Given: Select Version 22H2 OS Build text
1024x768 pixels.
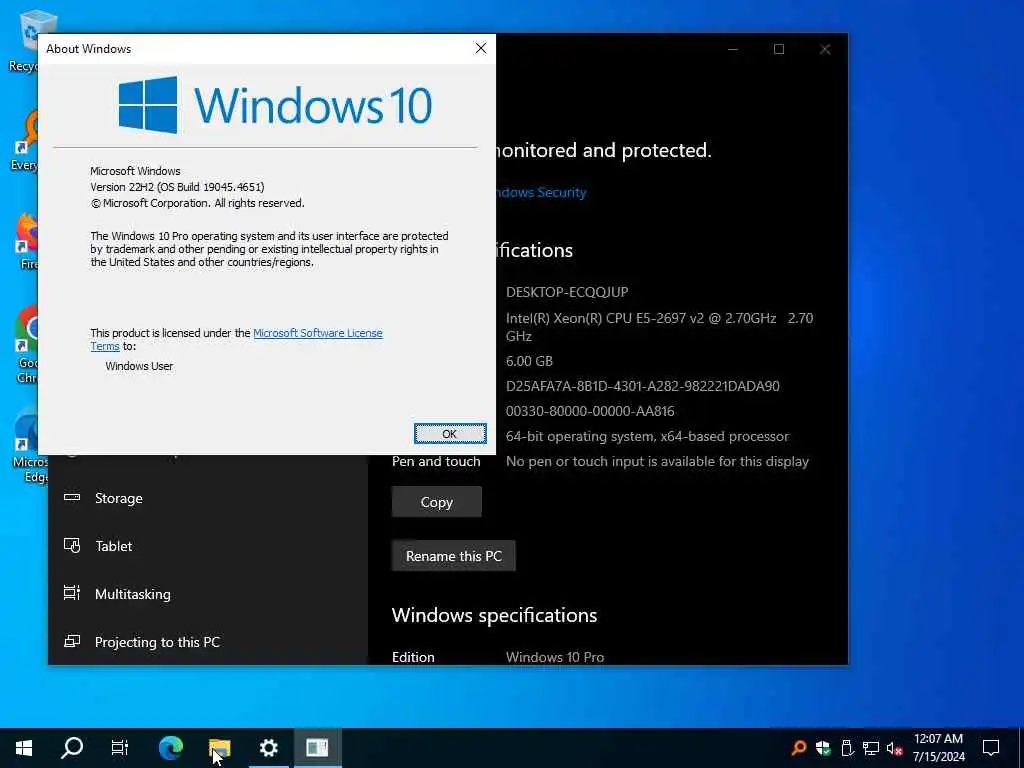Looking at the screenshot, I should 177,187.
